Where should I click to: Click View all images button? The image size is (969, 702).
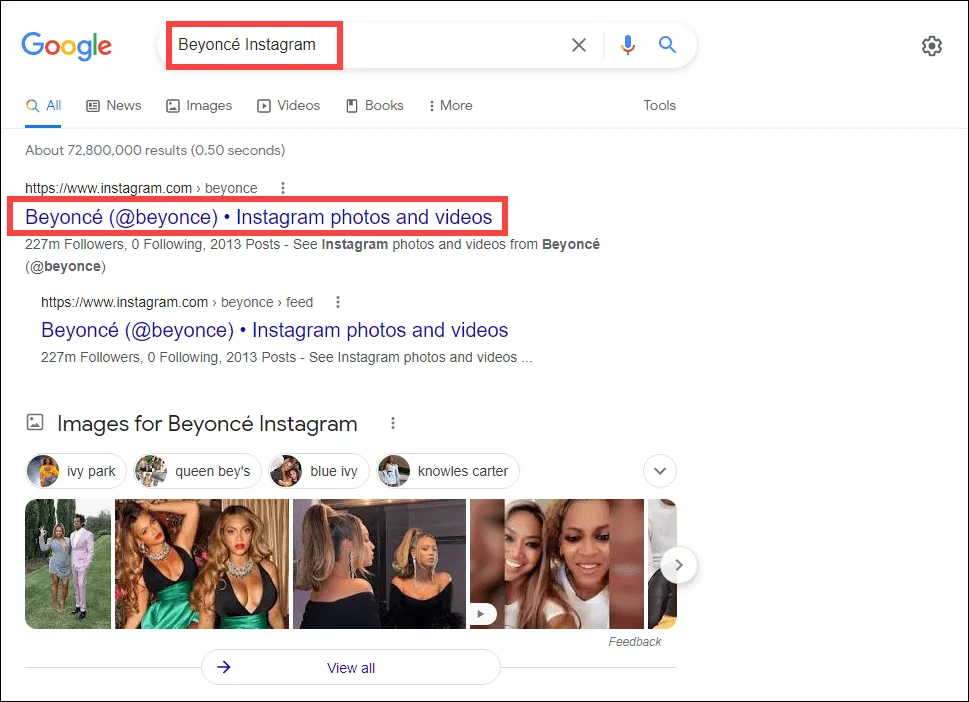[350, 667]
